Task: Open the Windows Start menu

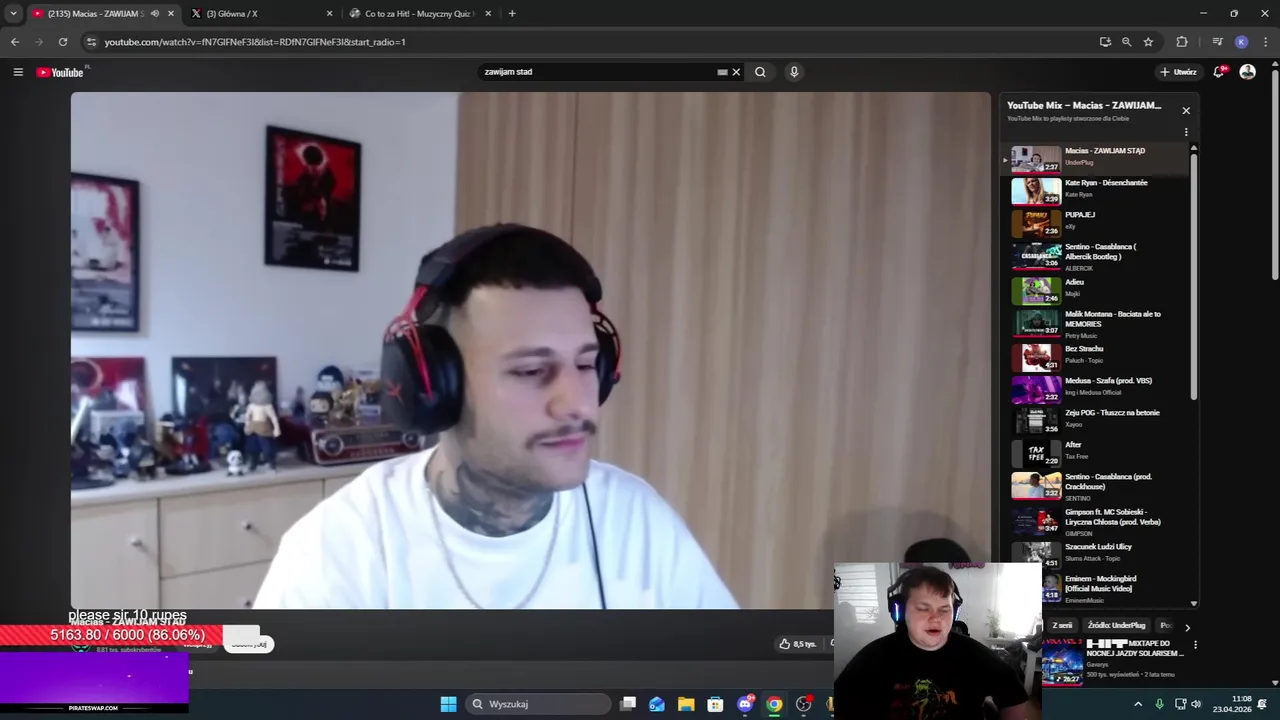Action: [x=448, y=704]
